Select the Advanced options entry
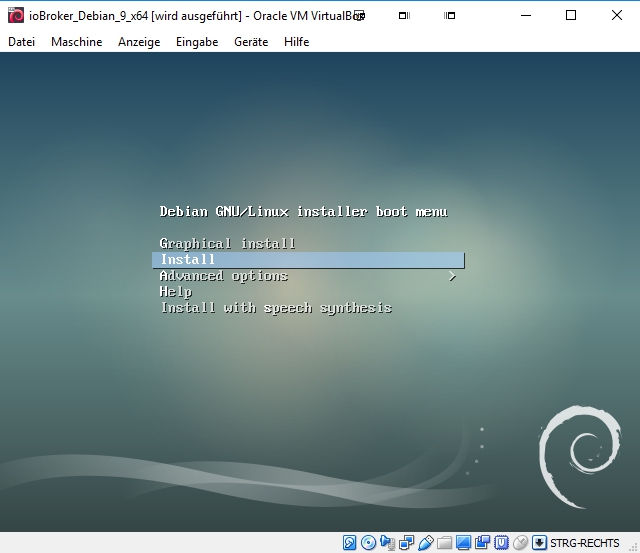Image resolution: width=640 pixels, height=553 pixels. [224, 276]
